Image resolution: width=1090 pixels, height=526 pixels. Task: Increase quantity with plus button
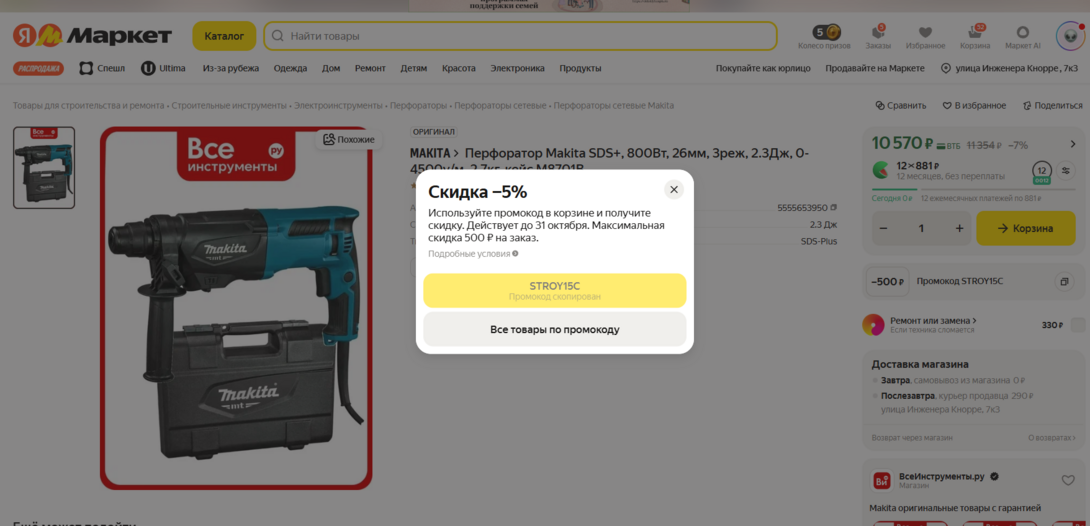point(959,229)
